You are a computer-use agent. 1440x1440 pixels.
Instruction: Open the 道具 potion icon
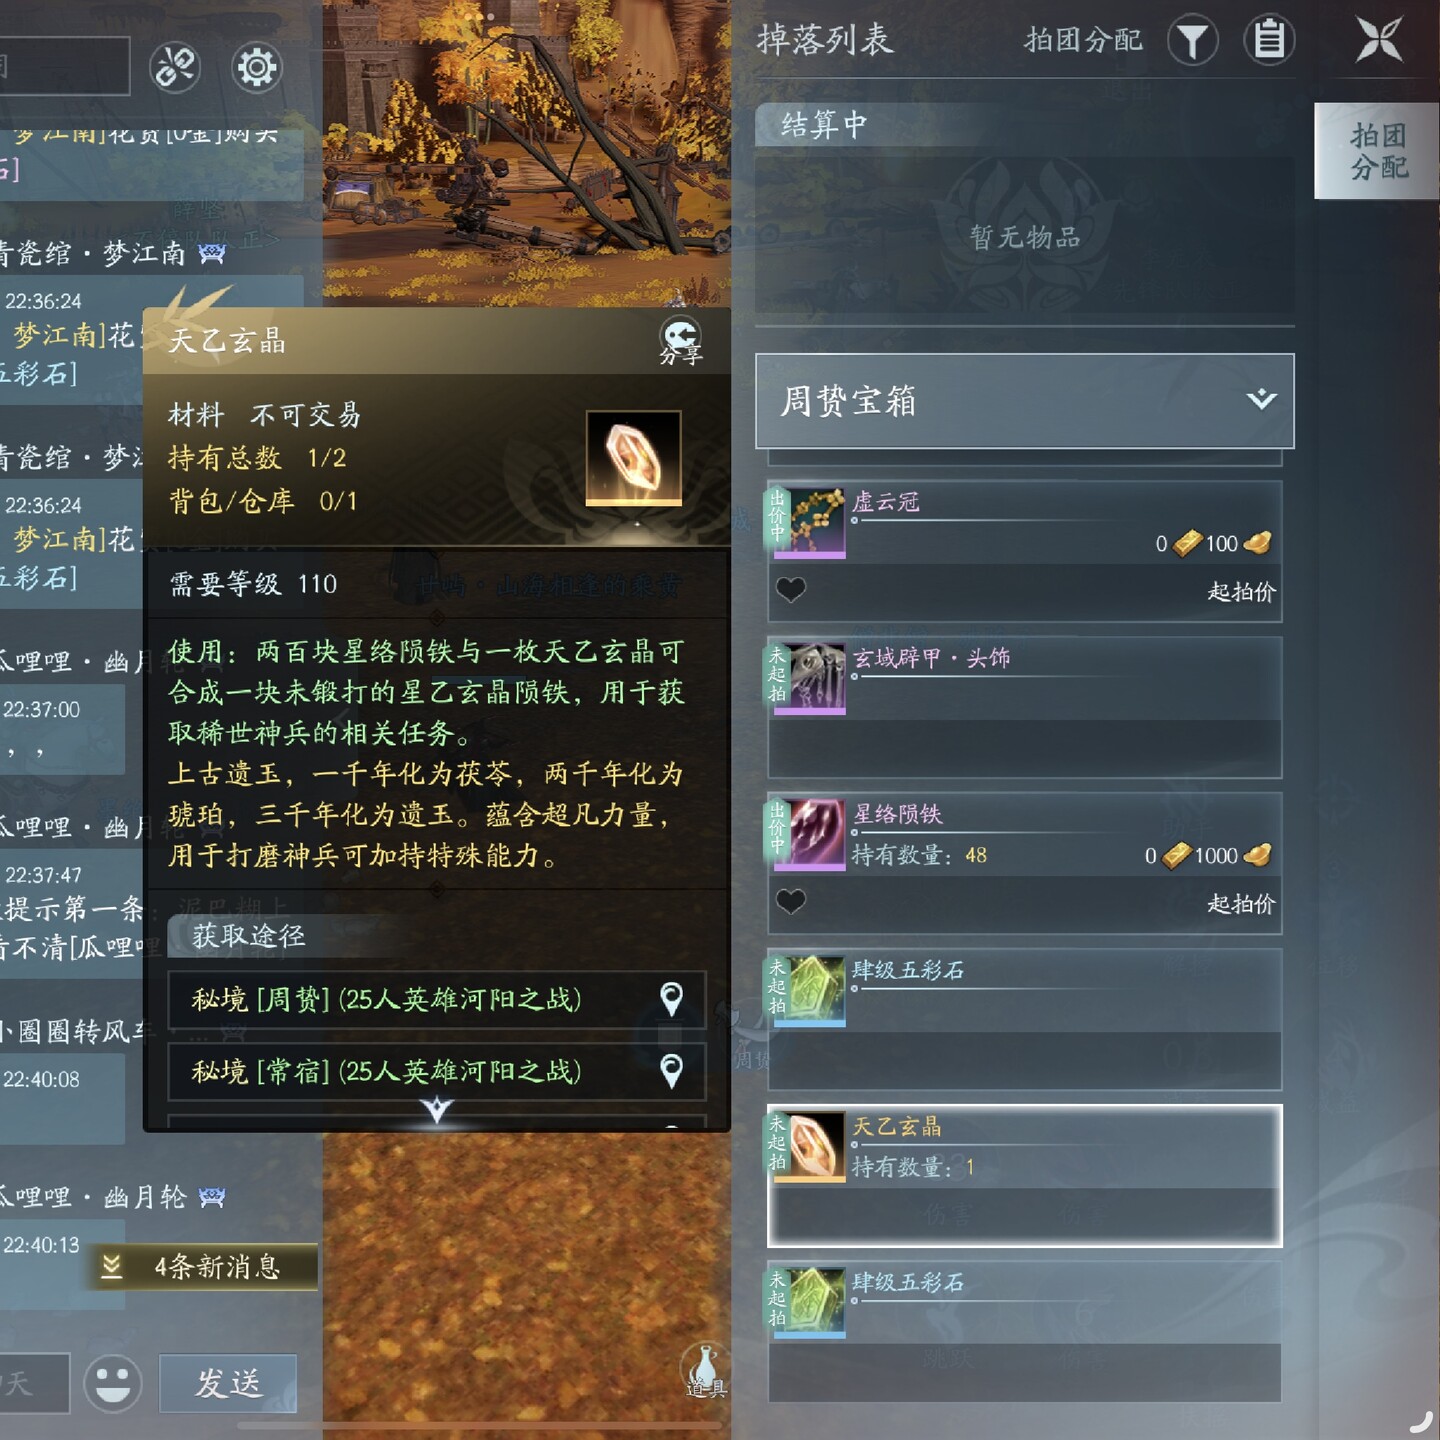(705, 1371)
